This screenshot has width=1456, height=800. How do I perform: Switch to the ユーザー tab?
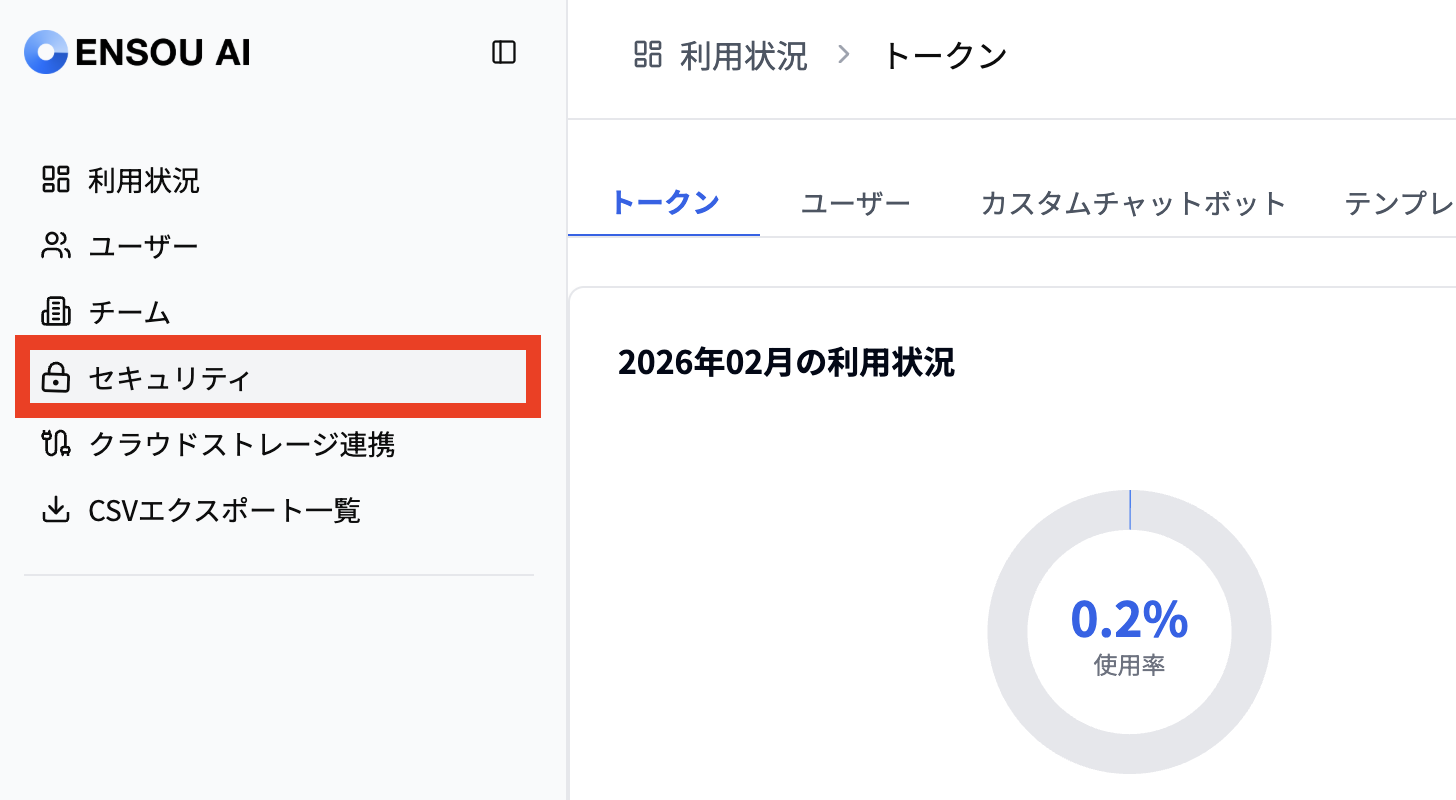click(856, 203)
